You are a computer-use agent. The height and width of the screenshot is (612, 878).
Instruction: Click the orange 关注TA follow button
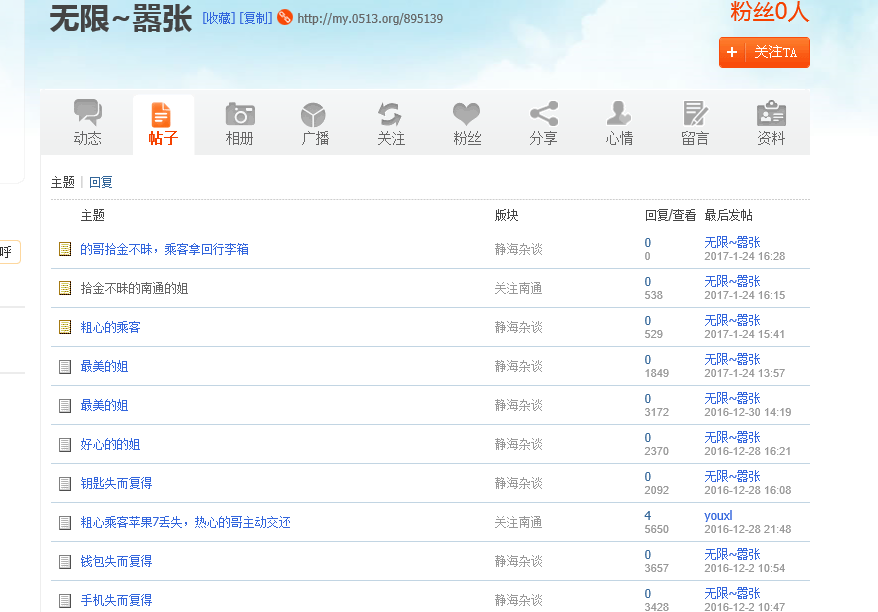point(764,52)
